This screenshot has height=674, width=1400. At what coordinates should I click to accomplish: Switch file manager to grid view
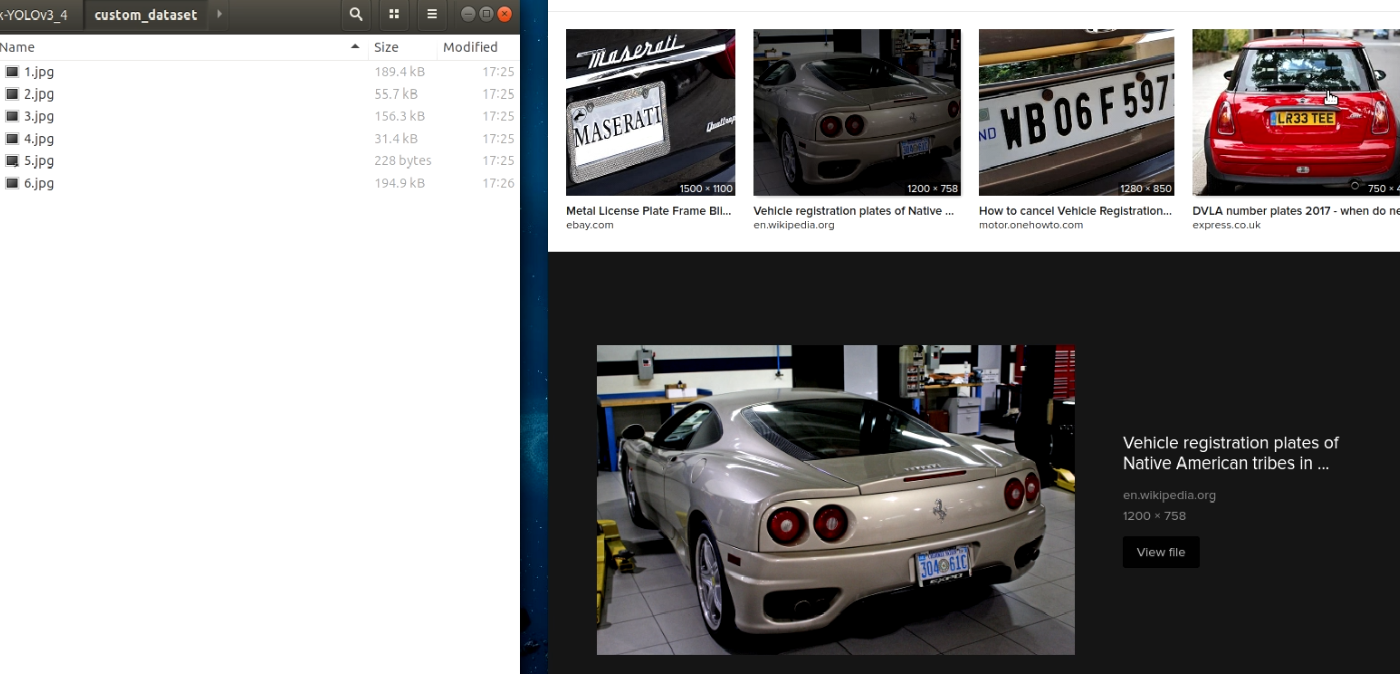coord(394,14)
